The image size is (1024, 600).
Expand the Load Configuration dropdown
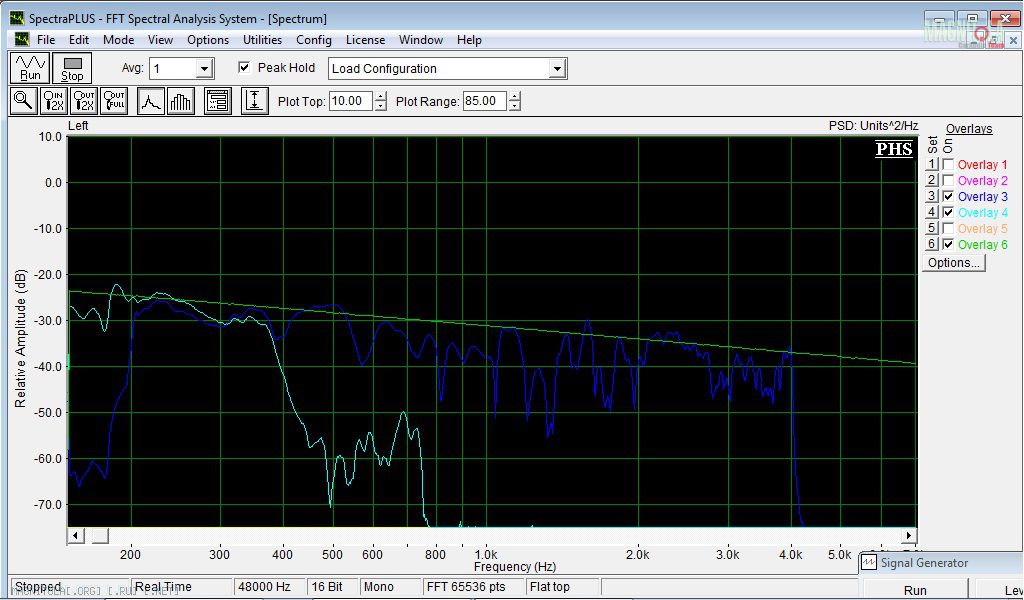point(557,69)
